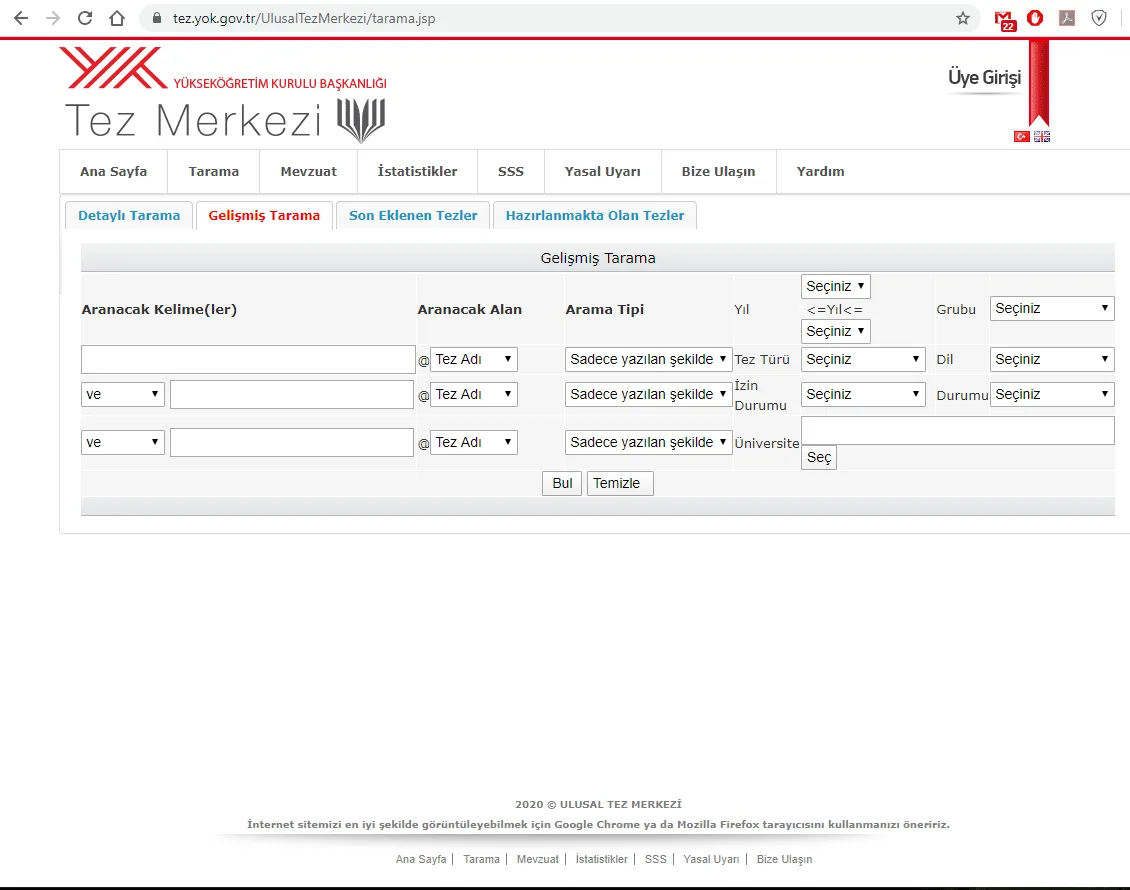Open third row Tez Adı field dropdown
Image resolution: width=1130 pixels, height=890 pixels.
coord(473,442)
